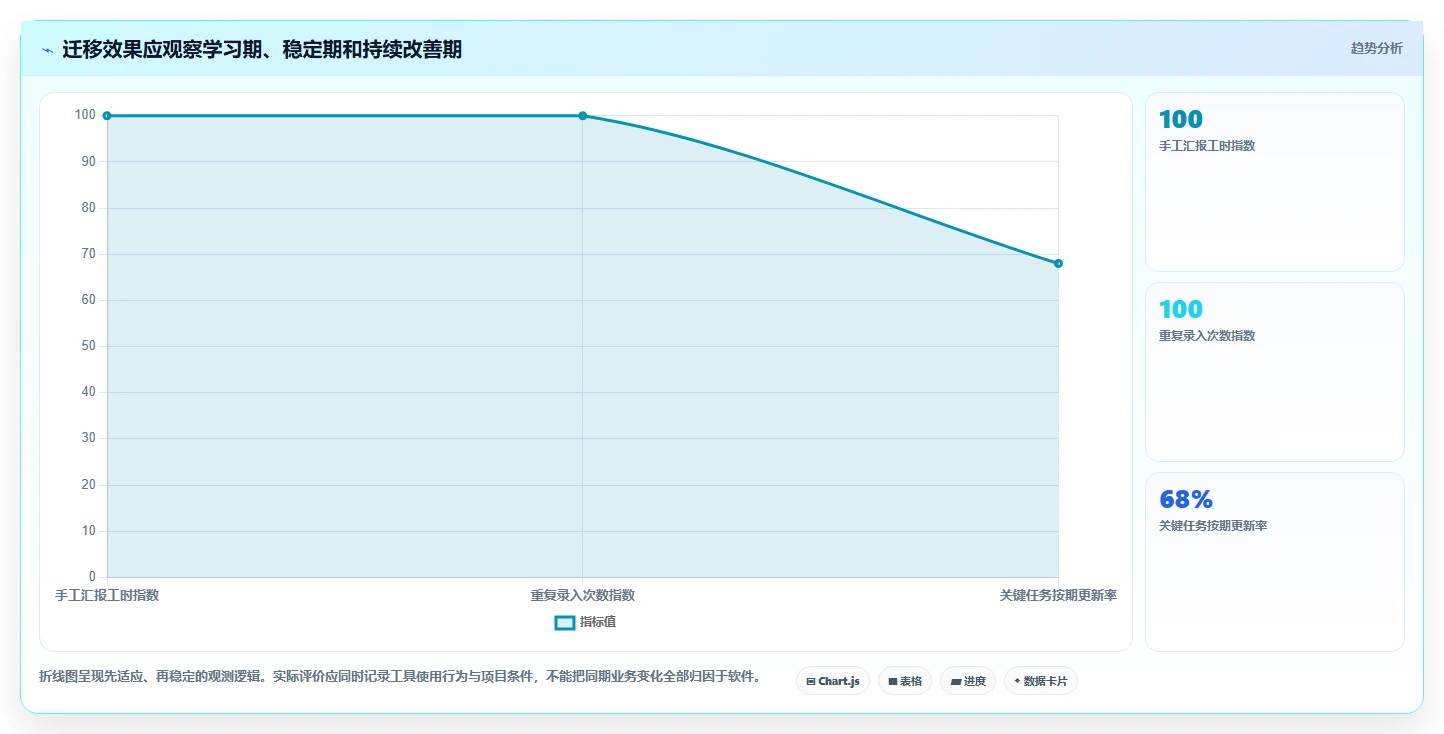The height and width of the screenshot is (734, 1444).
Task: Click the 表格 tag chip
Action: 905,681
